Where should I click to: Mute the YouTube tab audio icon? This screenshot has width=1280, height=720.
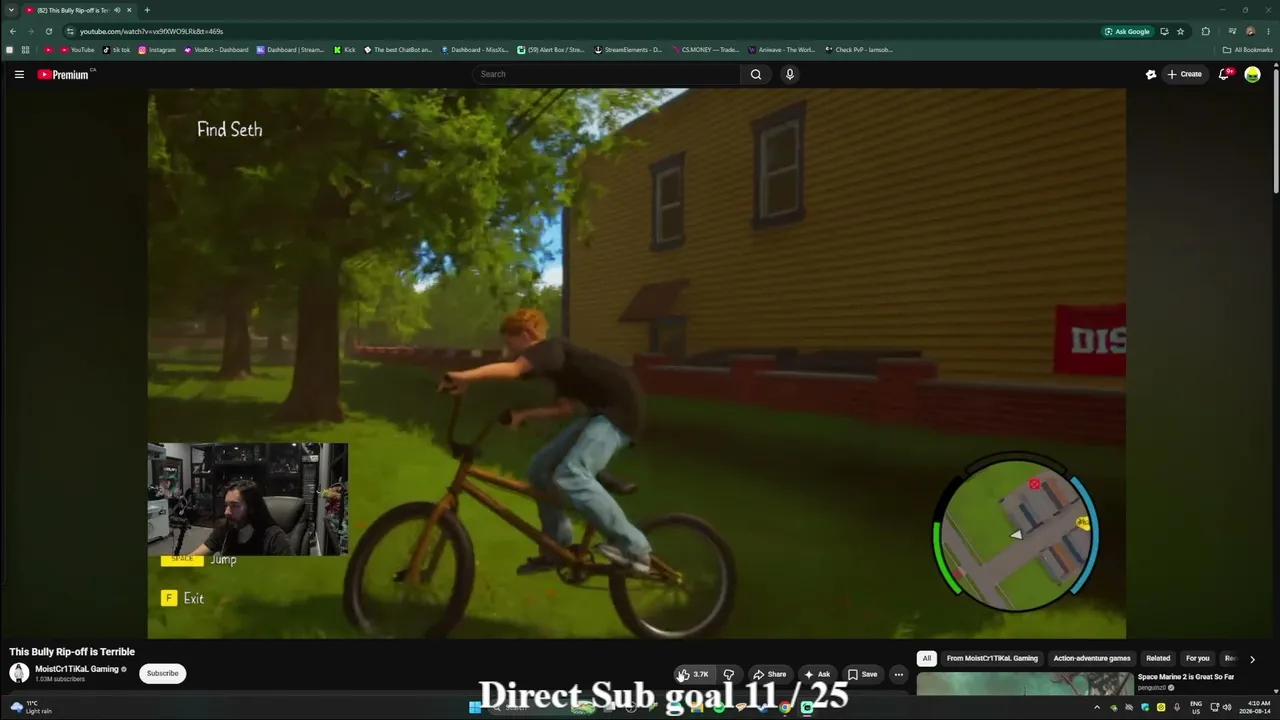117,10
